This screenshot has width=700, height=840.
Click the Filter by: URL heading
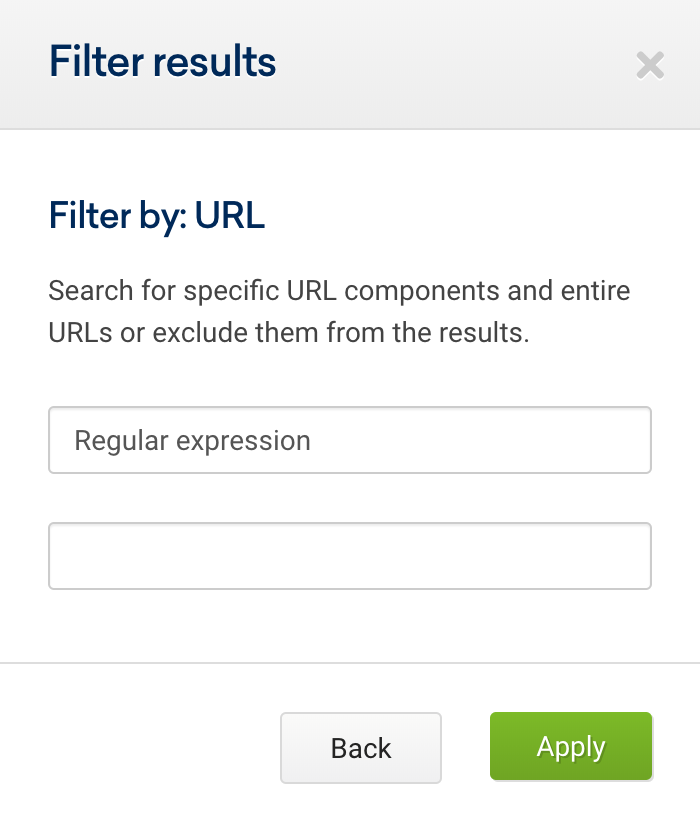coord(156,215)
